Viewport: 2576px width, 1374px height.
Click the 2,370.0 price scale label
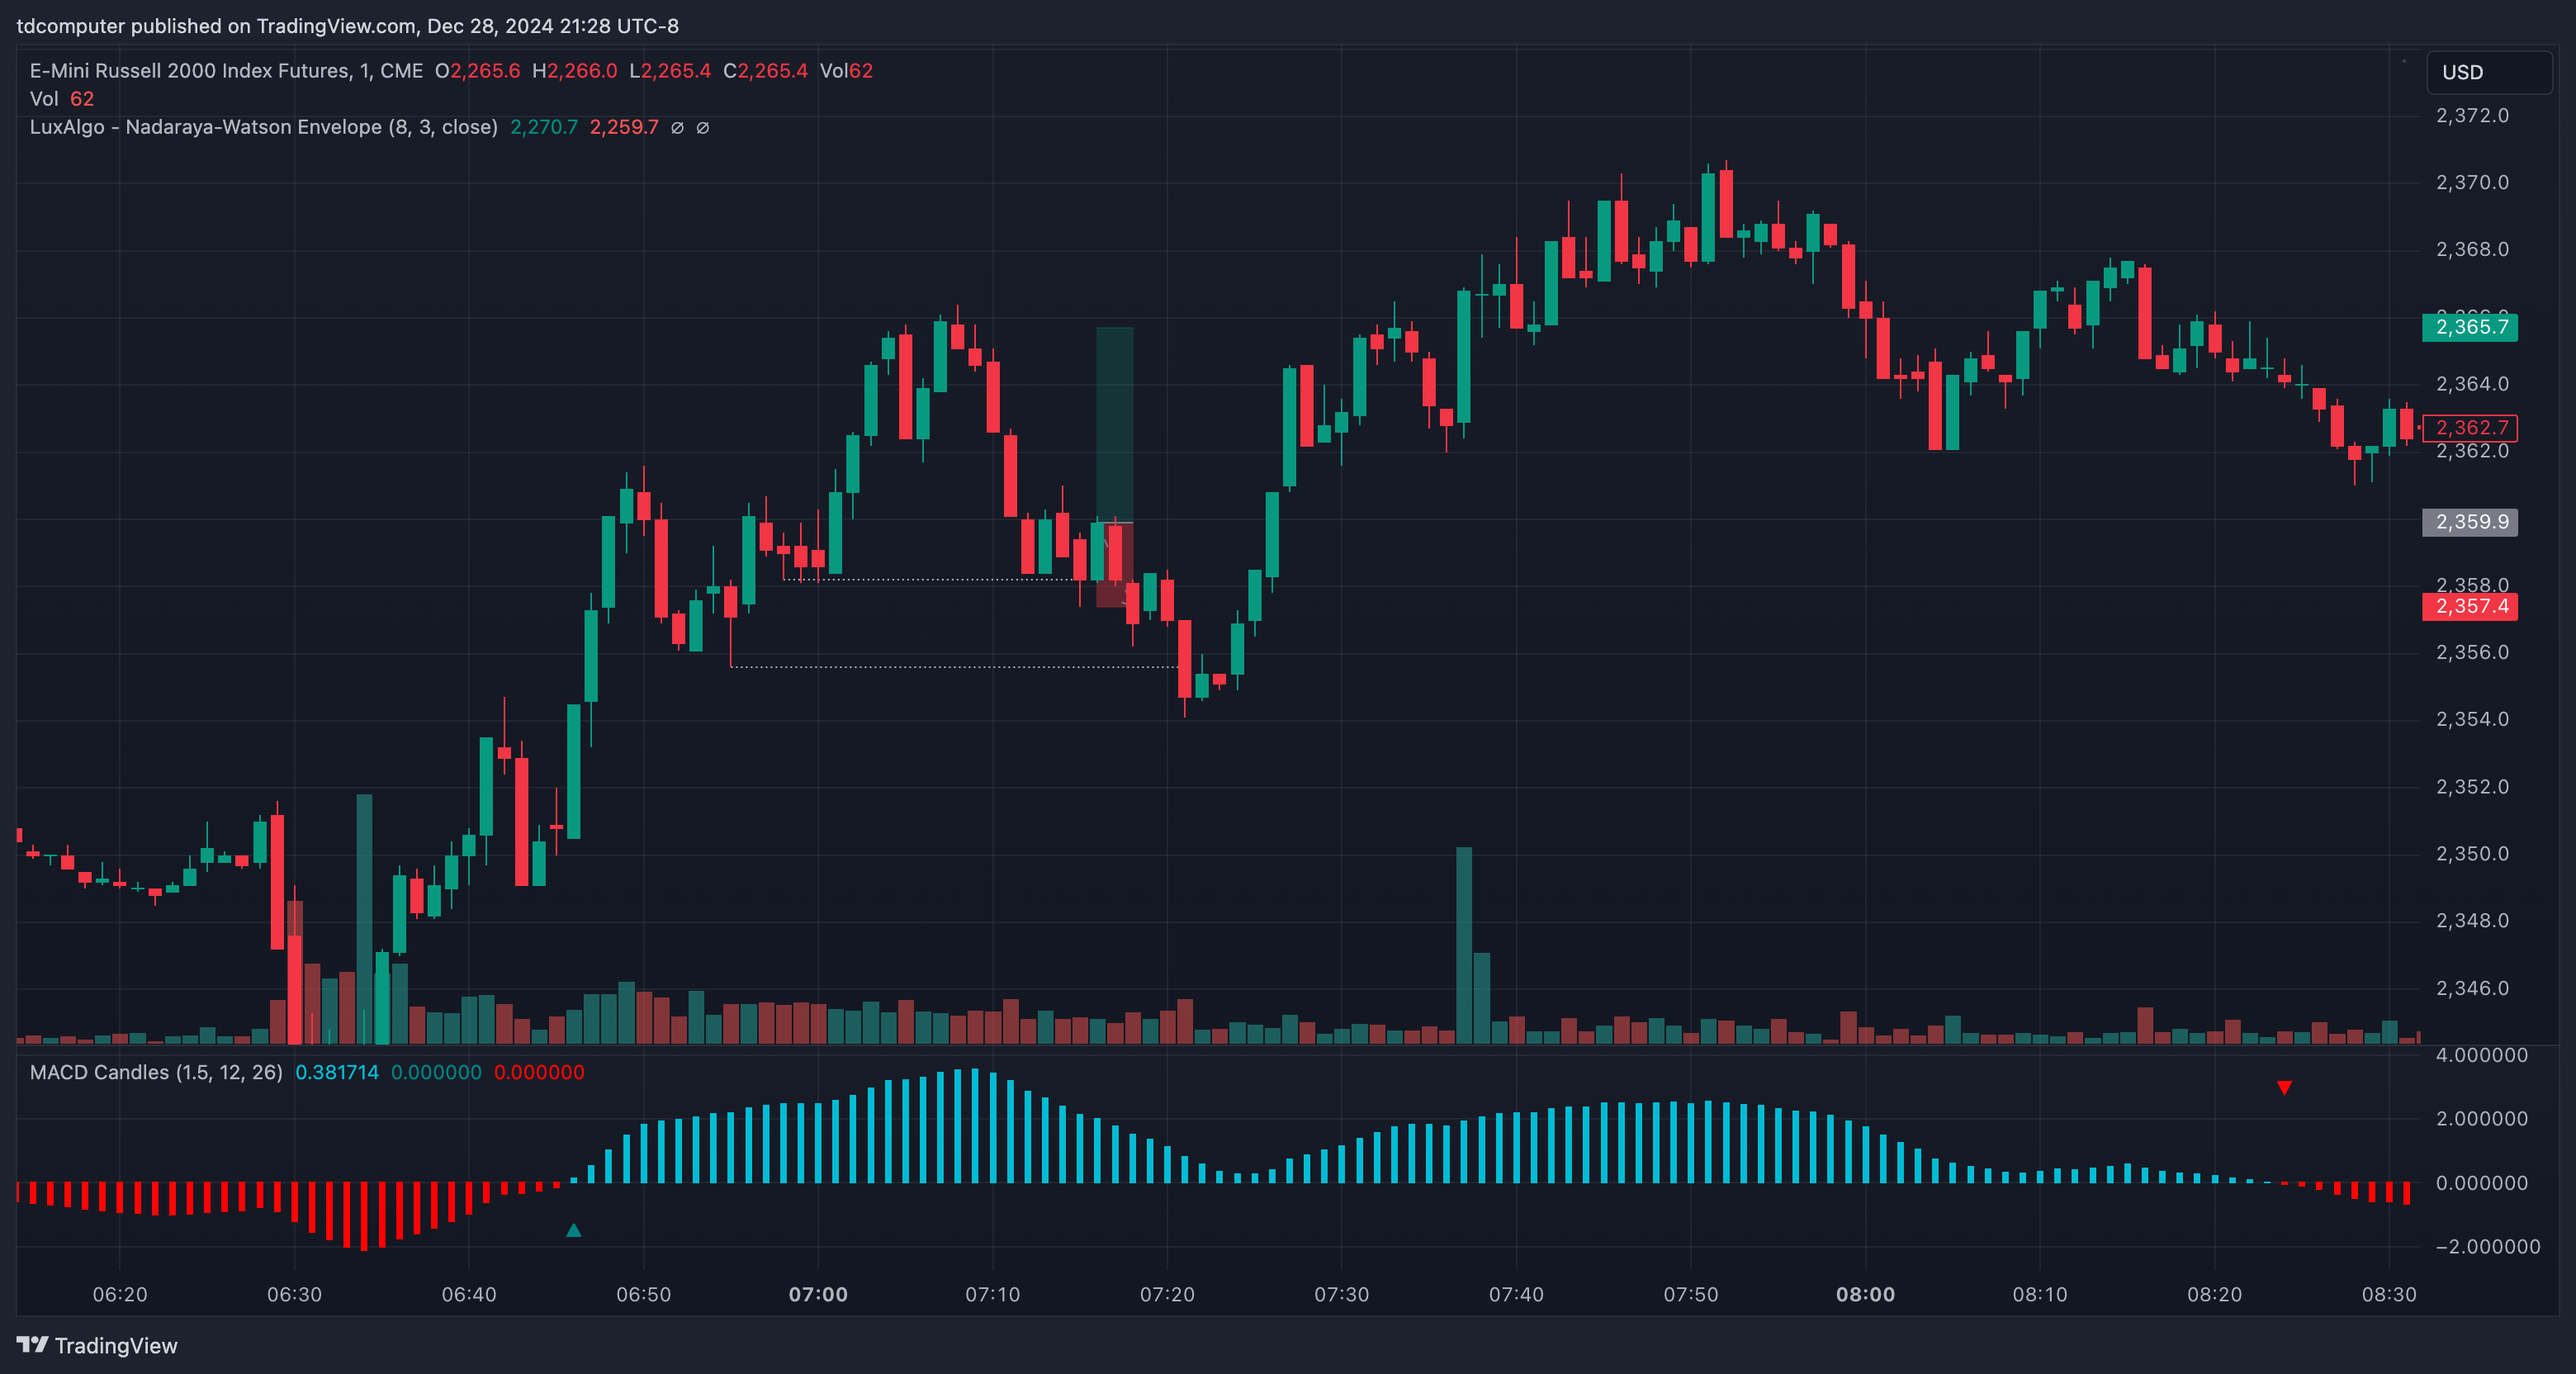[x=2472, y=182]
